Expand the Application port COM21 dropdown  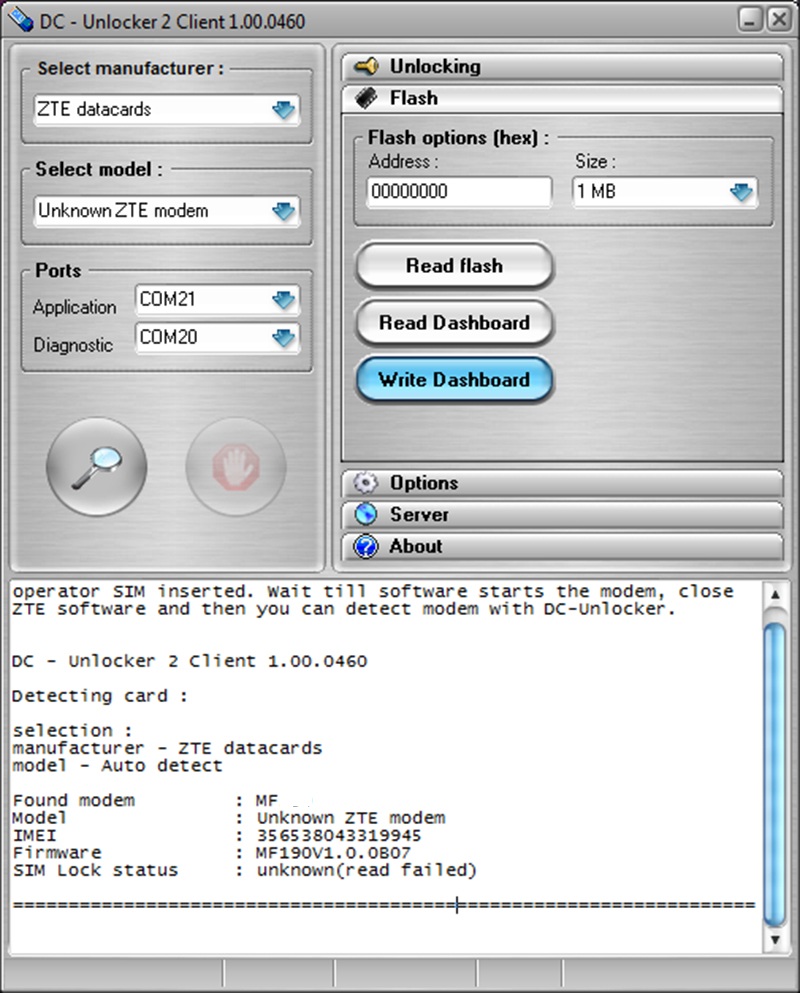tap(284, 299)
